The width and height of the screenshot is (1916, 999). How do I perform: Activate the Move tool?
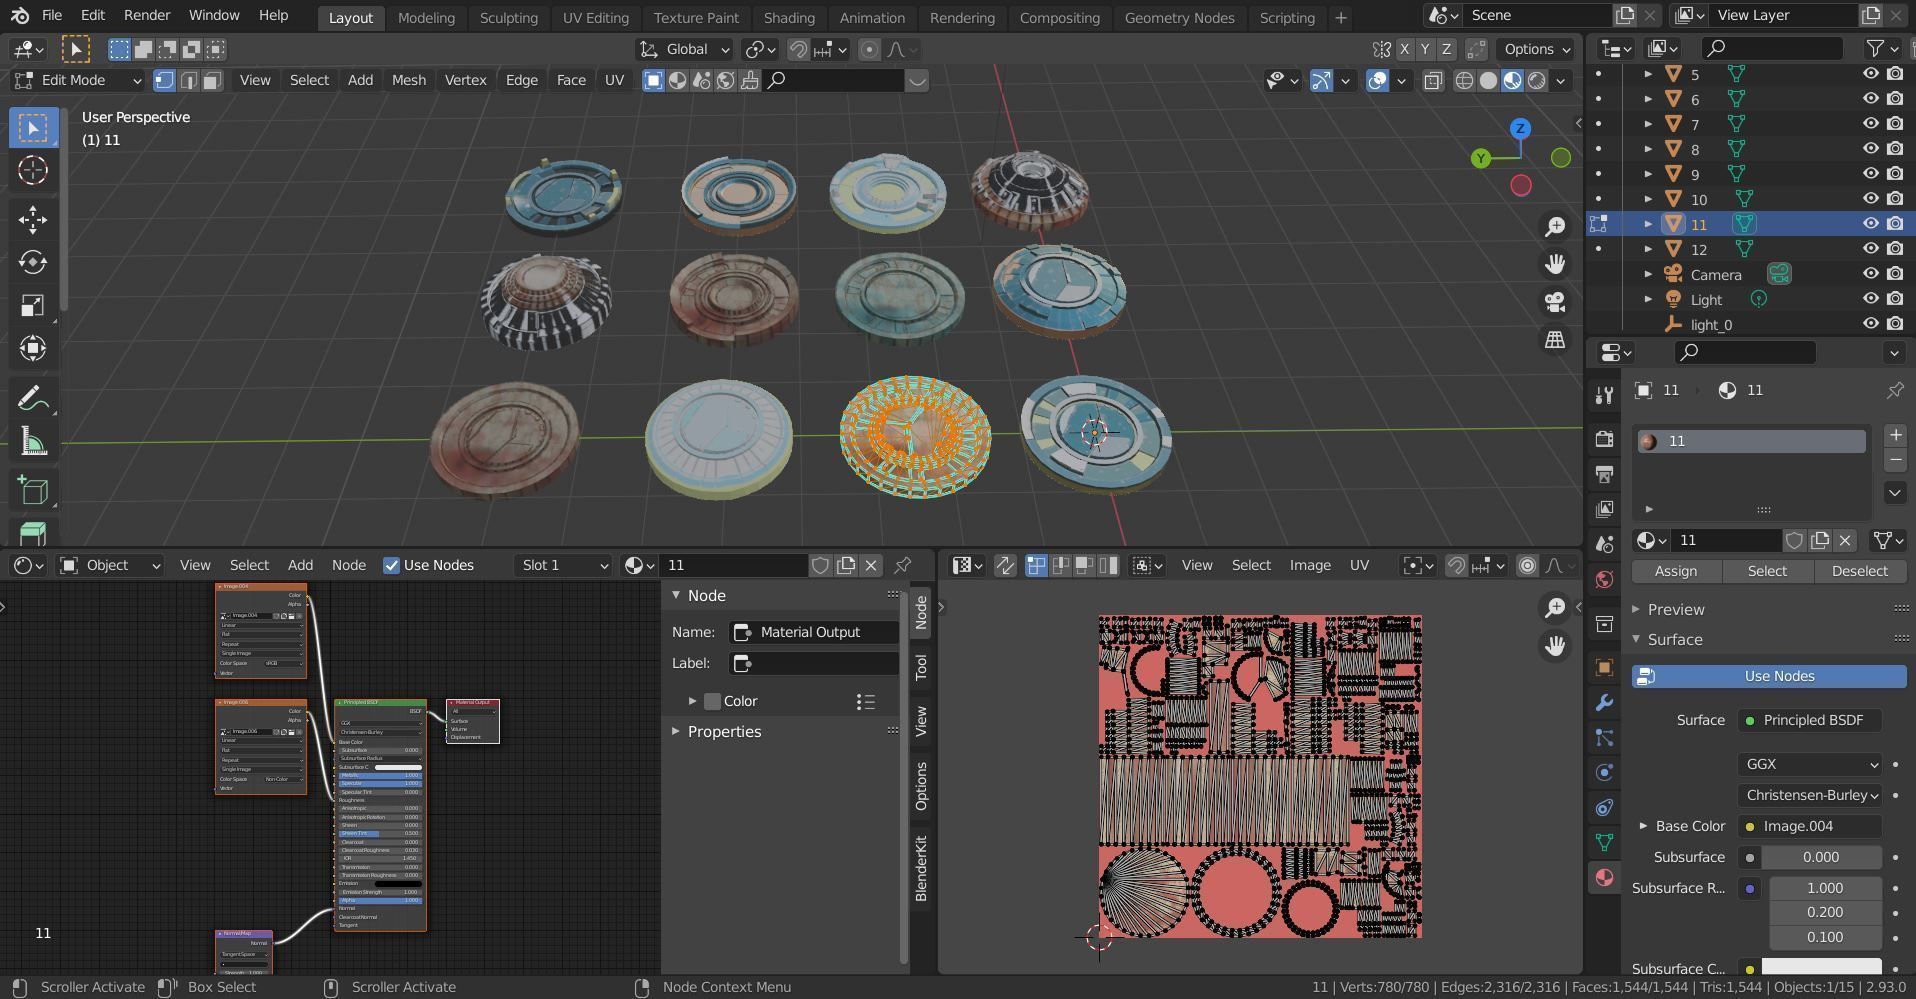33,219
